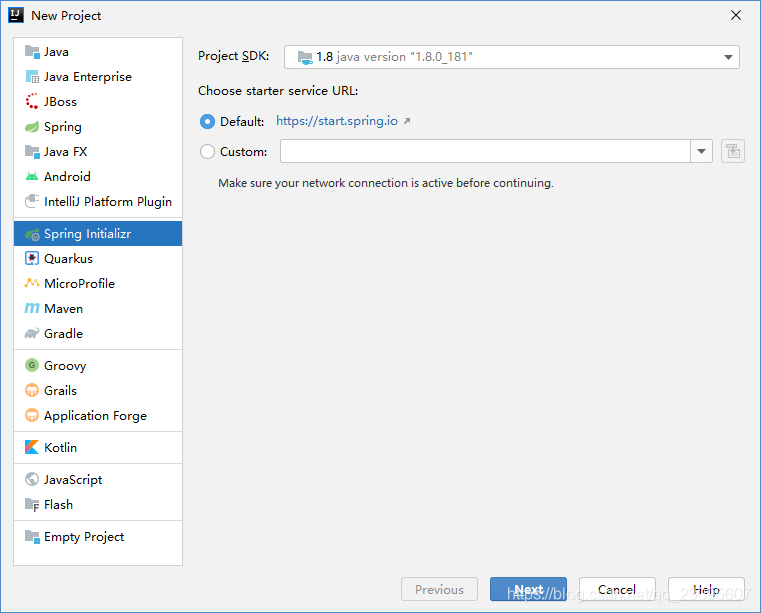Click the "Project SDK:" label

[x=233, y=56]
